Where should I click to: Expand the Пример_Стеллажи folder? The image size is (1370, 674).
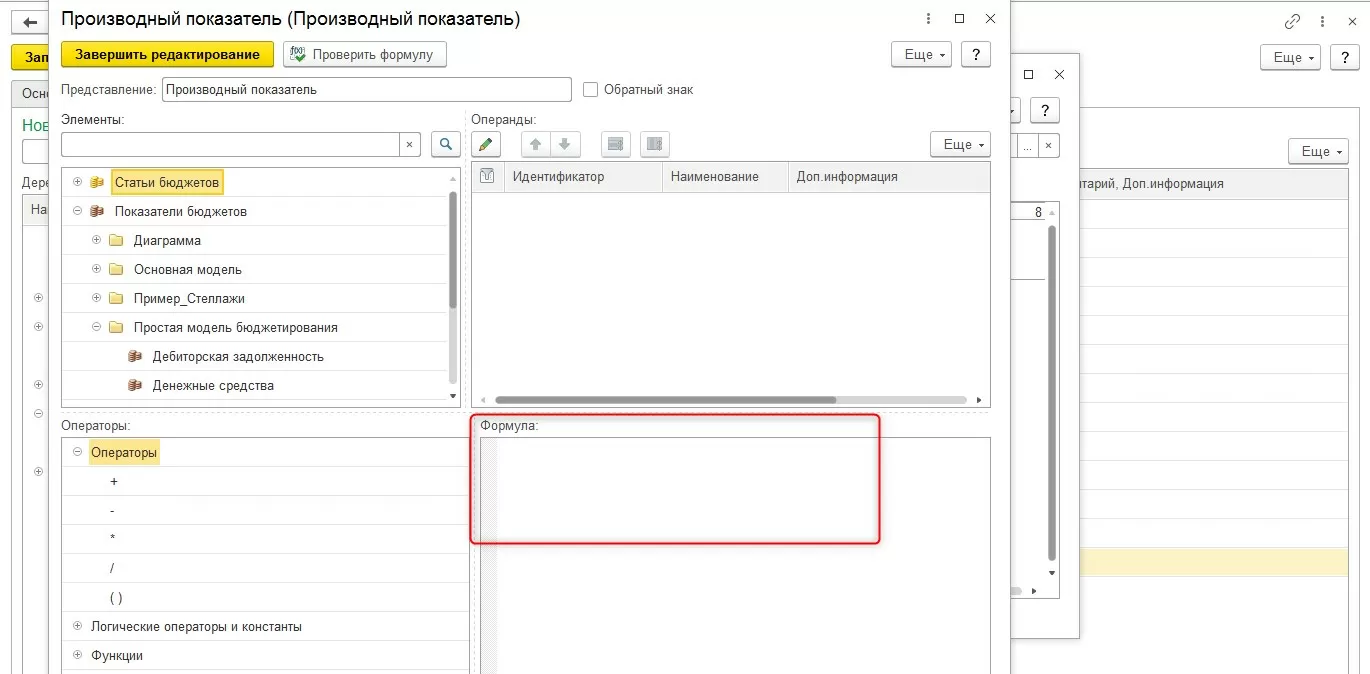coord(96,298)
